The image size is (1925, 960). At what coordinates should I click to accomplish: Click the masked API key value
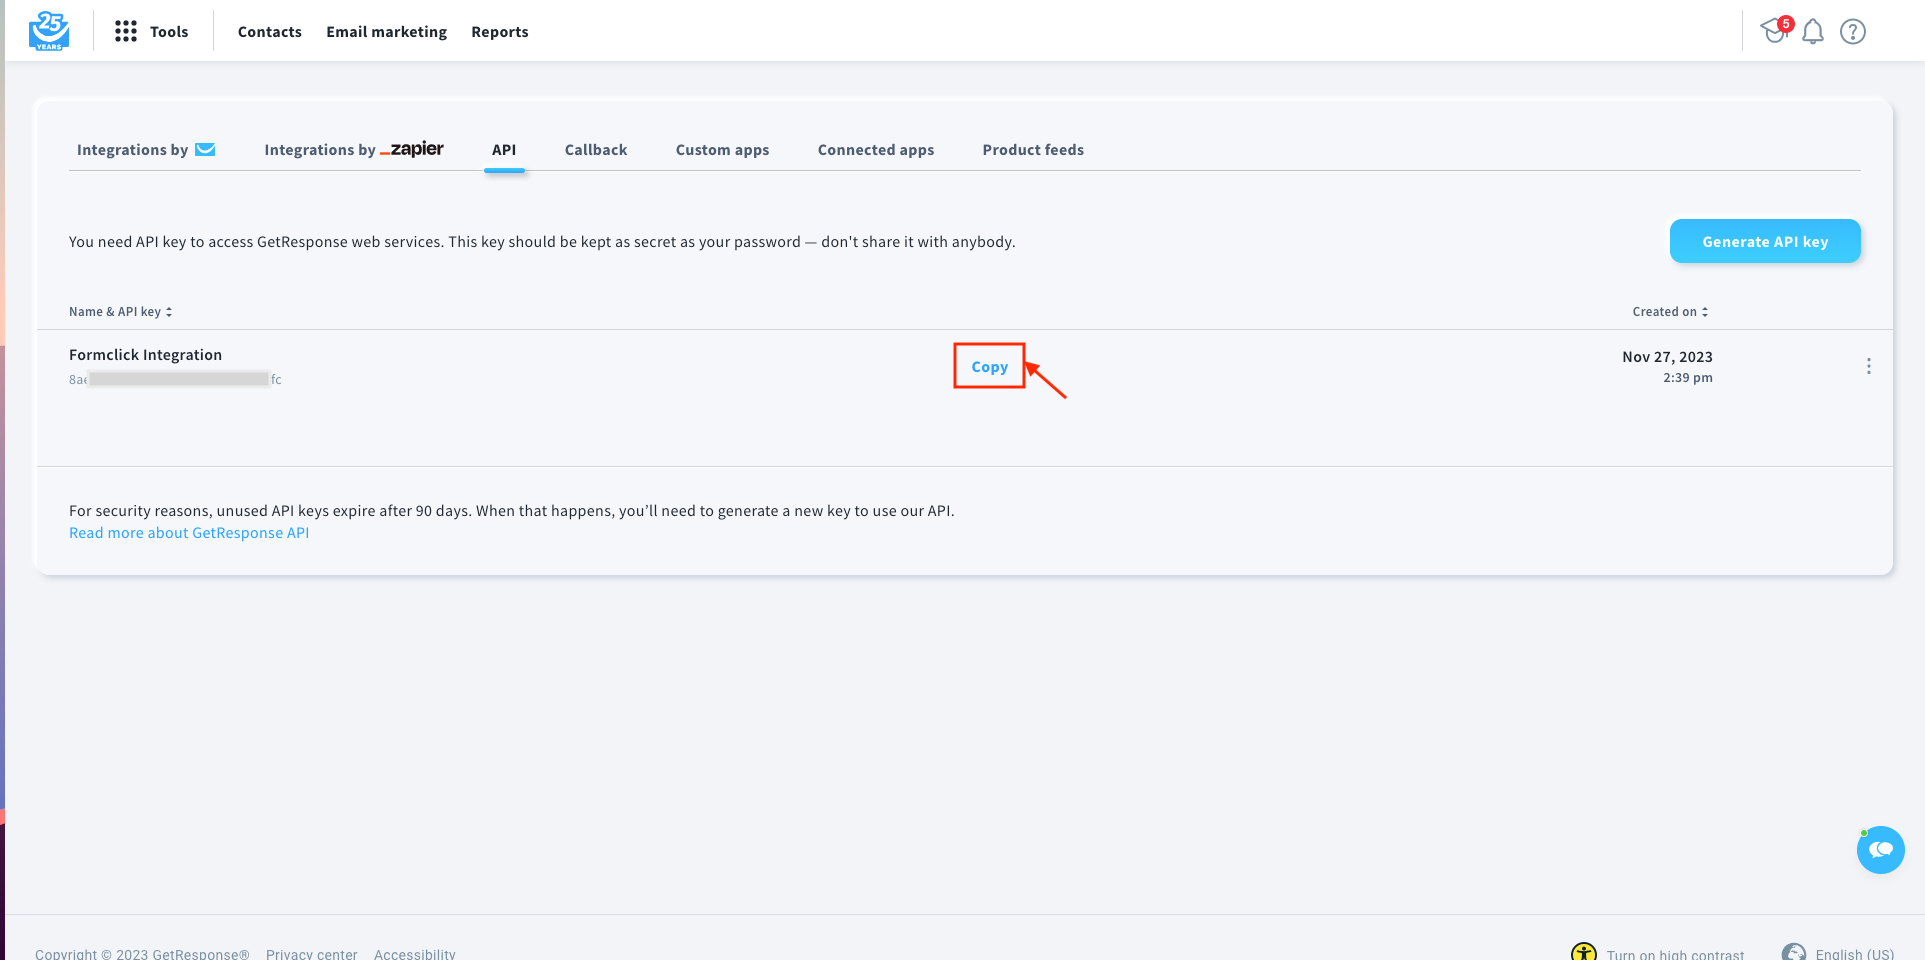[x=175, y=379]
